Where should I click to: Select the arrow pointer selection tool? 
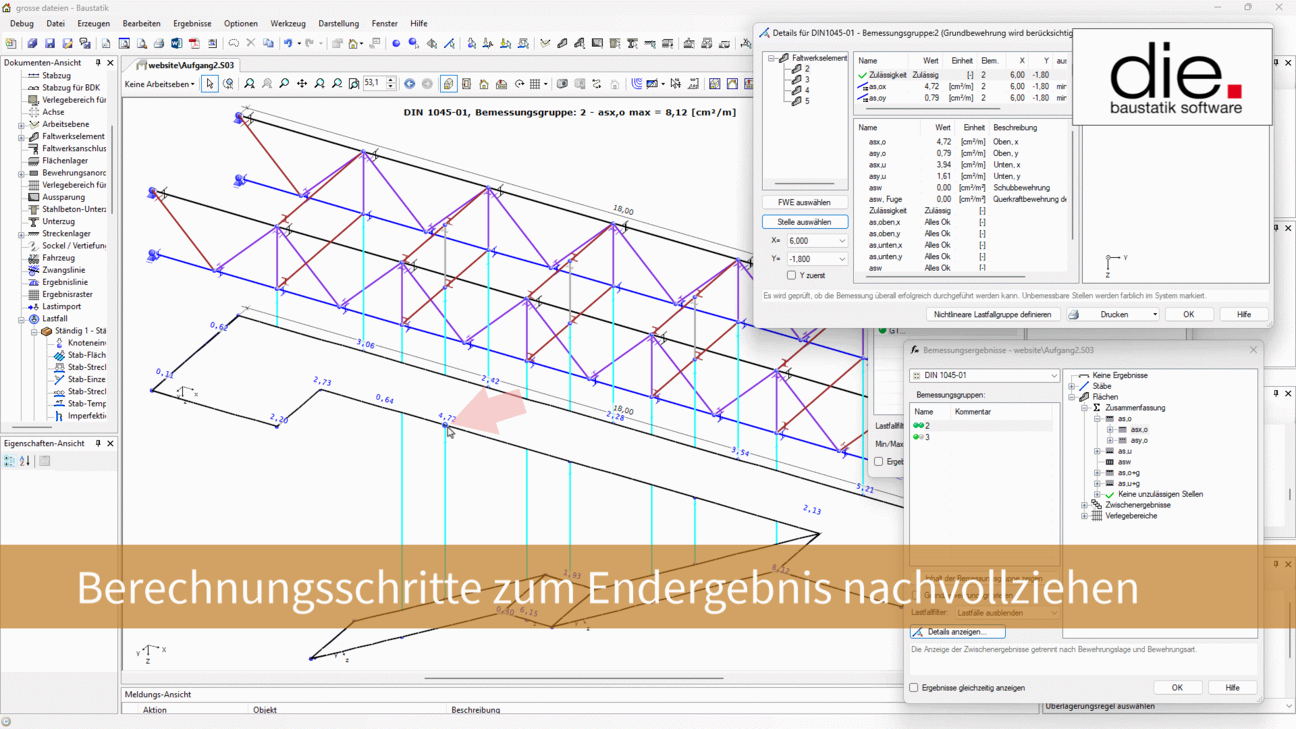209,84
